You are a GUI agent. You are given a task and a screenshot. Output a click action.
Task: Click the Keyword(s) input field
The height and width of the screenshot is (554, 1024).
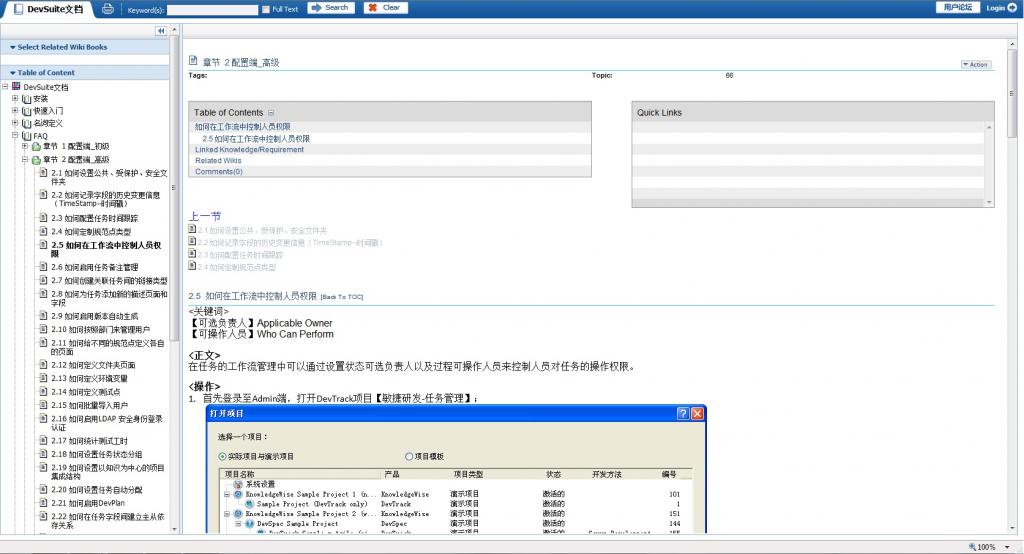click(212, 9)
